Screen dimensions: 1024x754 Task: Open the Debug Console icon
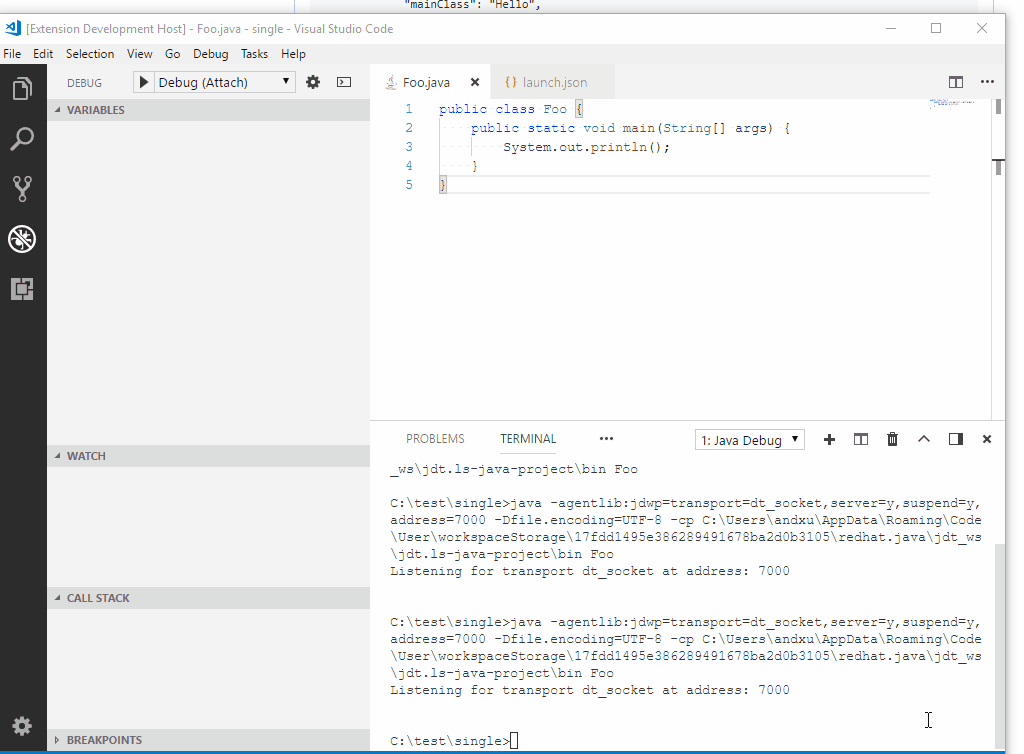coord(343,82)
